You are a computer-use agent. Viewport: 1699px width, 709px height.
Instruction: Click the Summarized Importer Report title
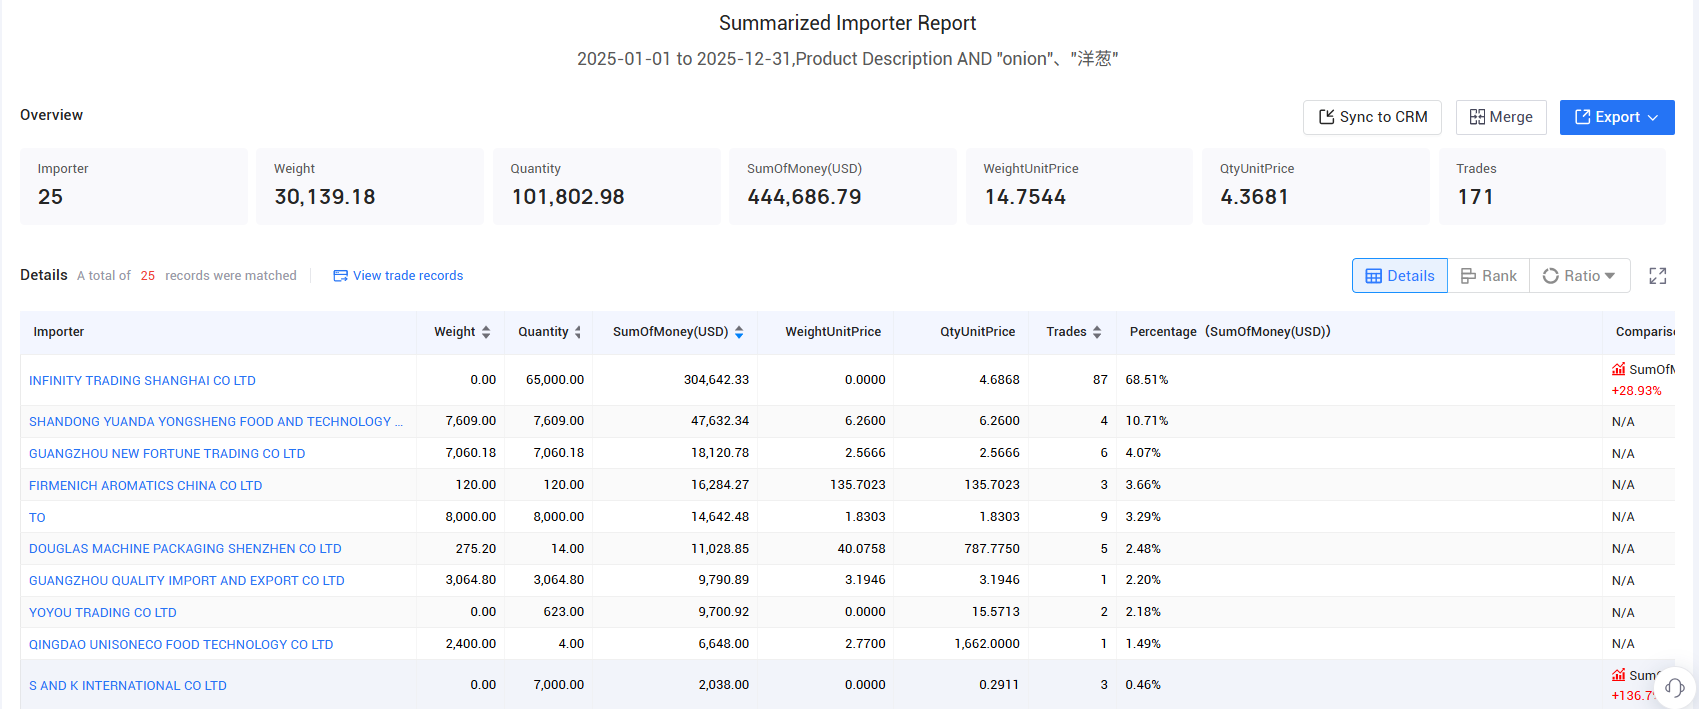[x=847, y=23]
